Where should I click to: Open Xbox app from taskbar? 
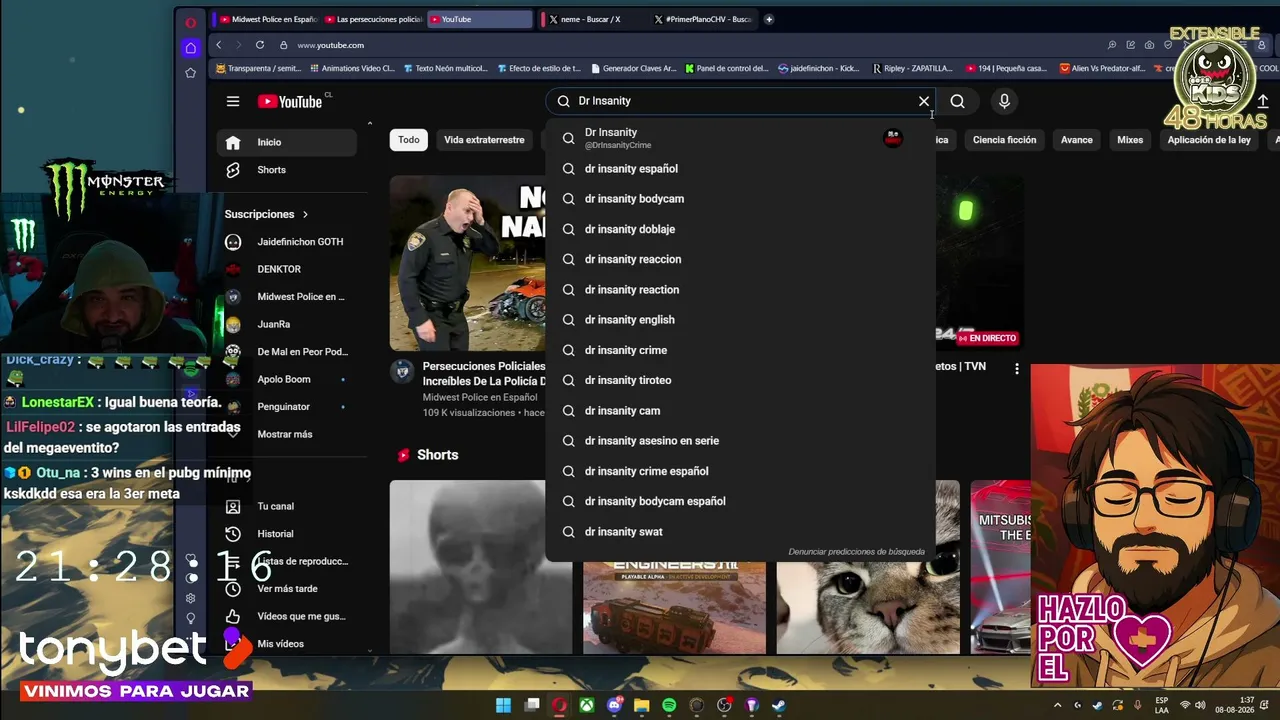[587, 705]
